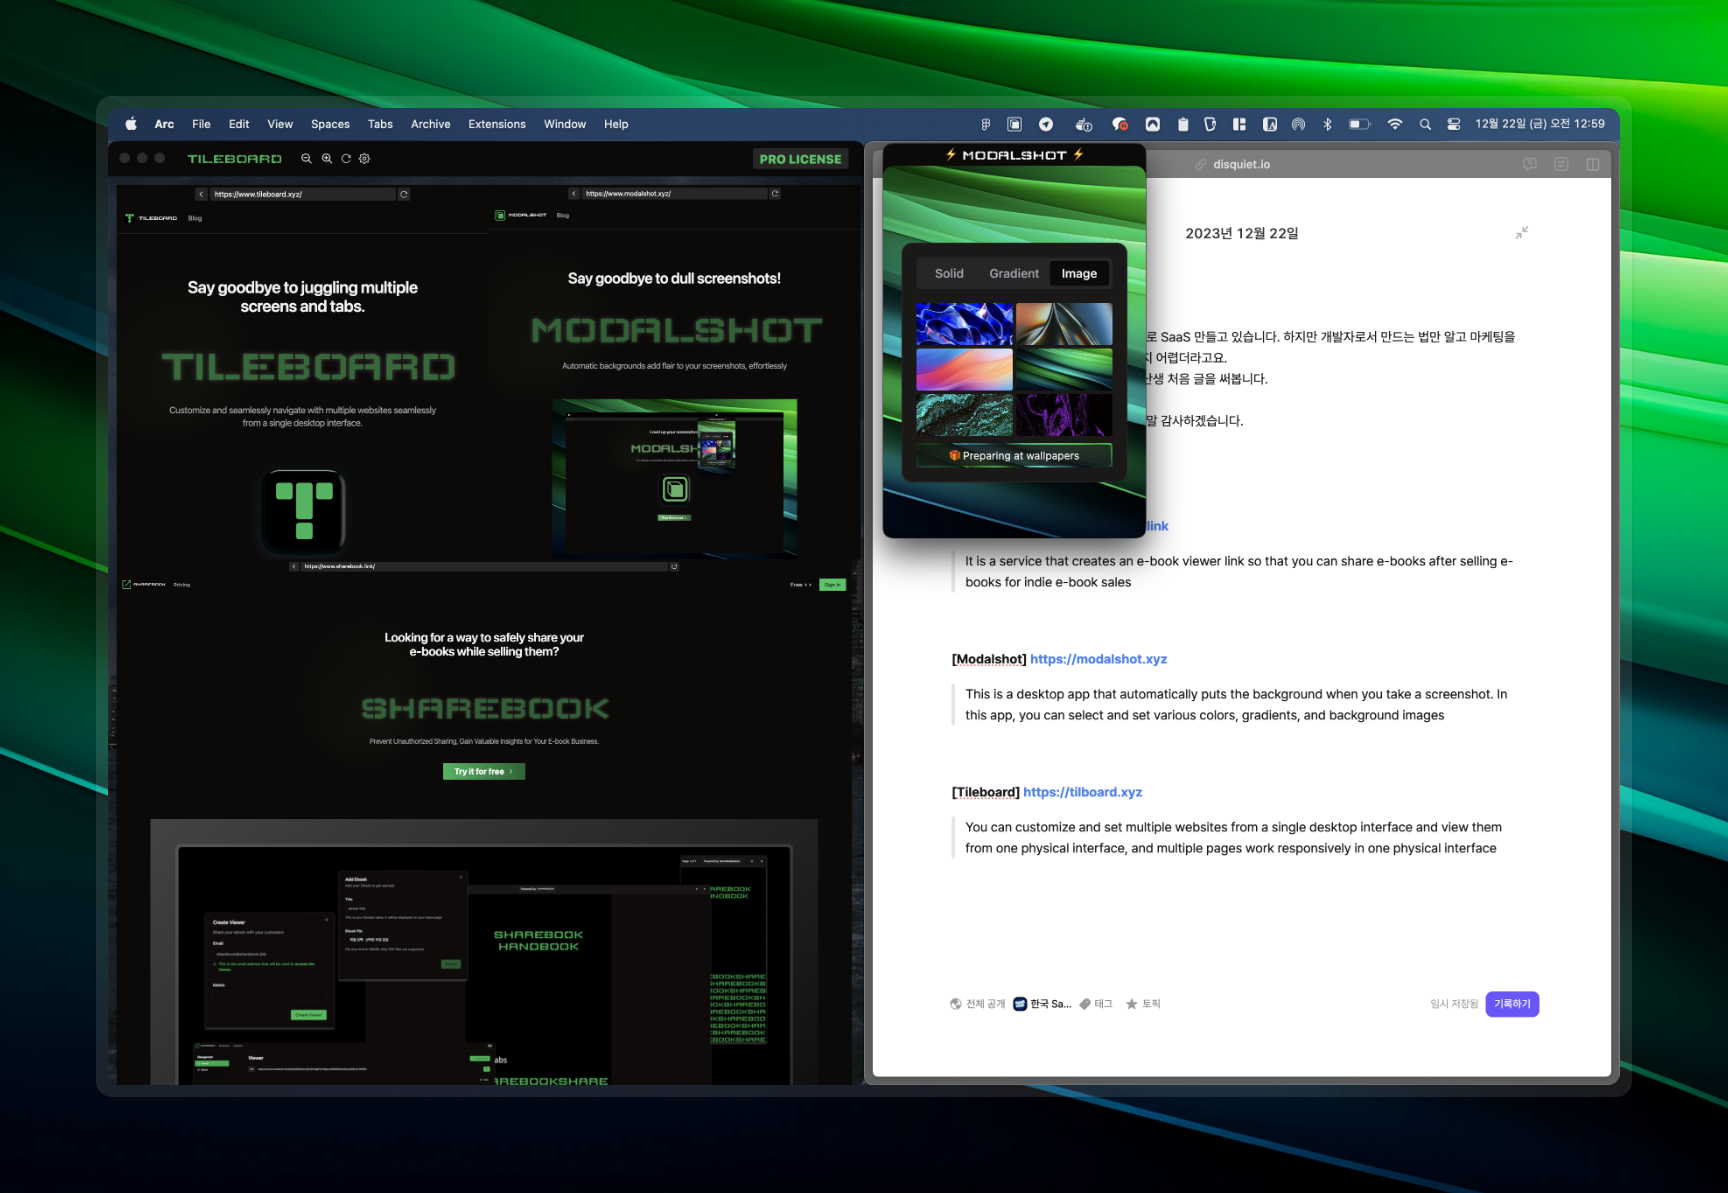Click the purple 기록하기 button
1728x1193 pixels.
[x=1512, y=1004]
